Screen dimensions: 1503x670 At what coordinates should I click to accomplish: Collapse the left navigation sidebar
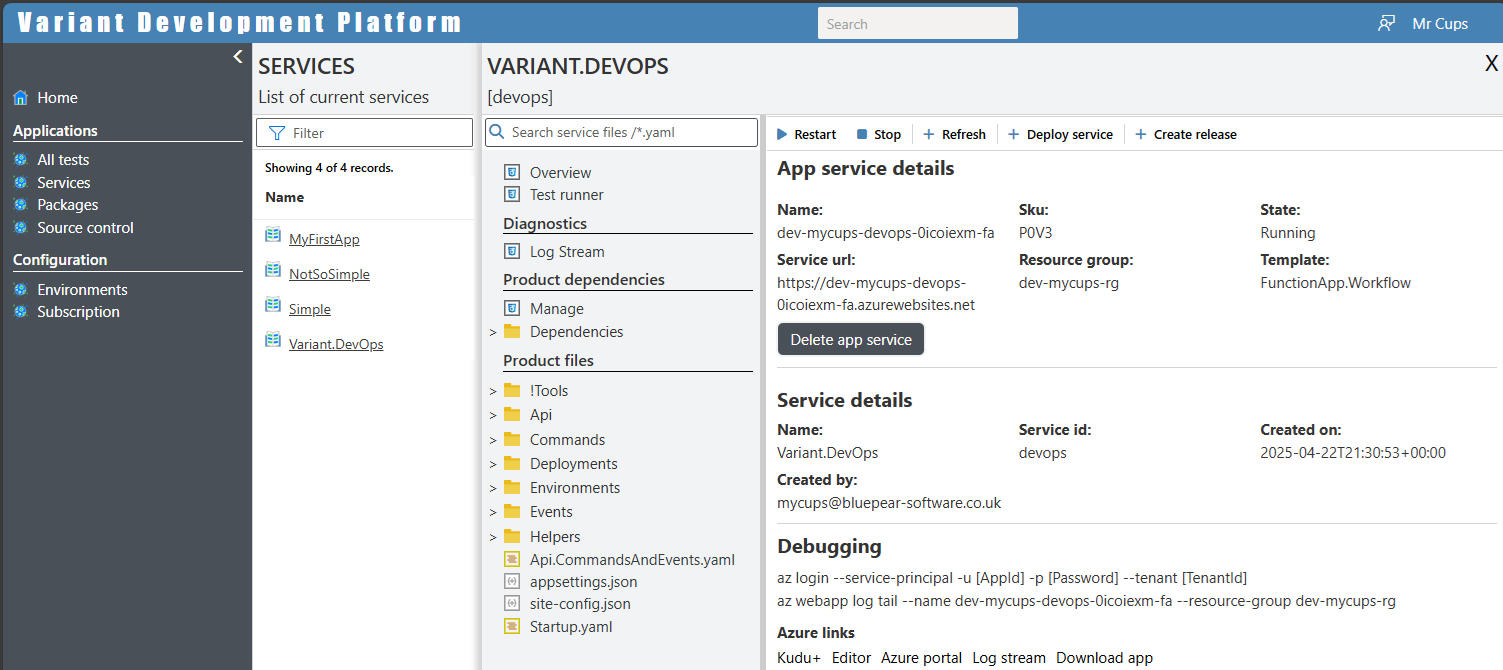(238, 57)
